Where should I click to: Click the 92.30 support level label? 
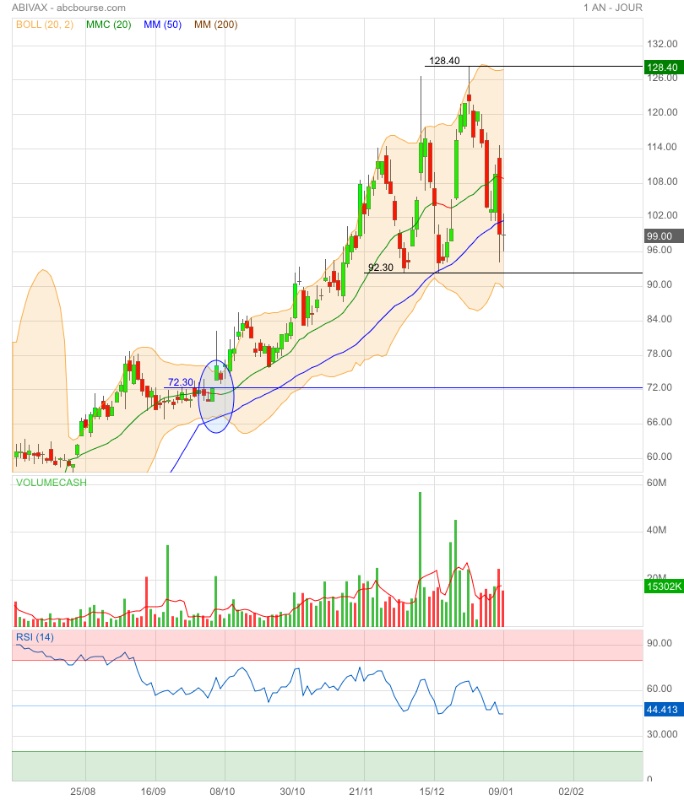(381, 267)
